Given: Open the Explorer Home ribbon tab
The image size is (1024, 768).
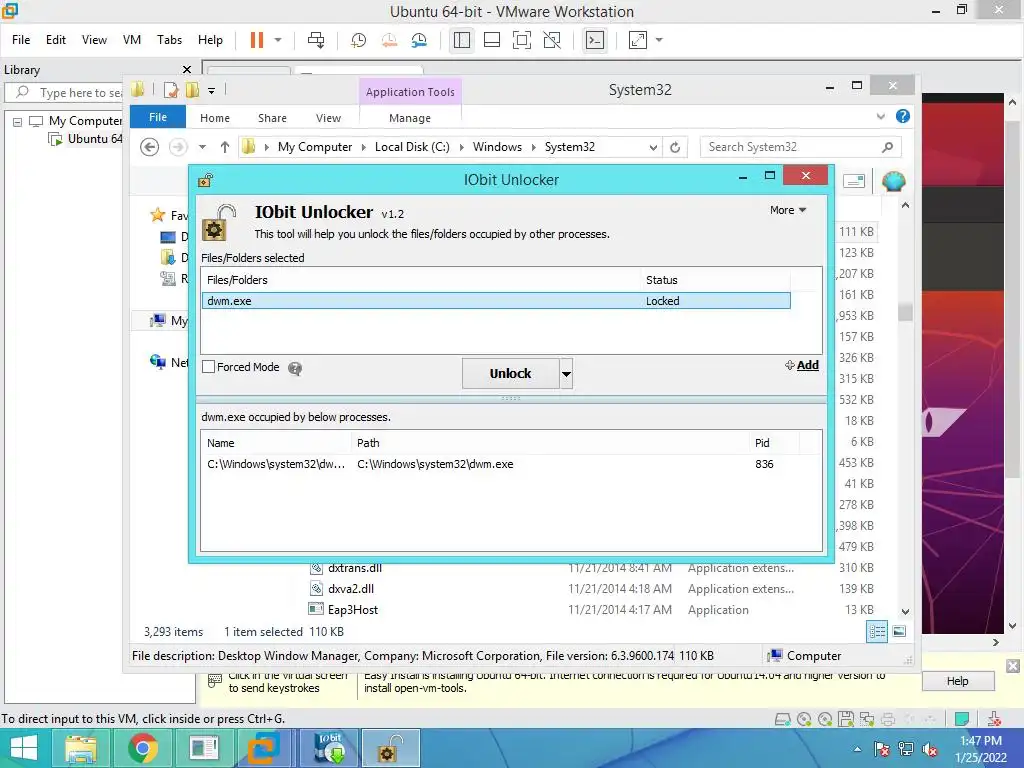Looking at the screenshot, I should click(x=215, y=118).
